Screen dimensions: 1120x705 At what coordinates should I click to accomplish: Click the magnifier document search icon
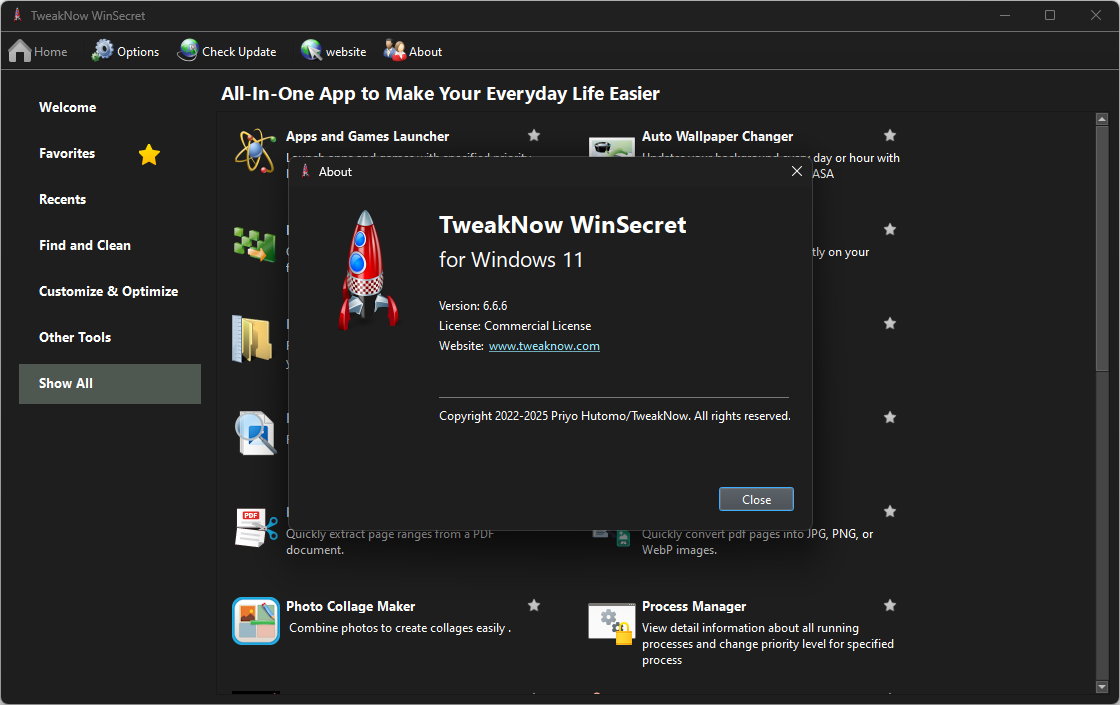coord(256,433)
